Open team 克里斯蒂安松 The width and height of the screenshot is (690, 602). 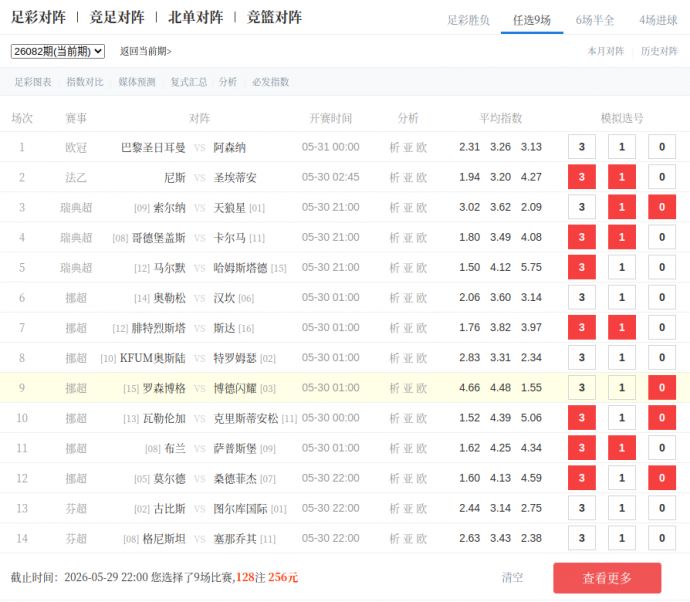click(246, 418)
